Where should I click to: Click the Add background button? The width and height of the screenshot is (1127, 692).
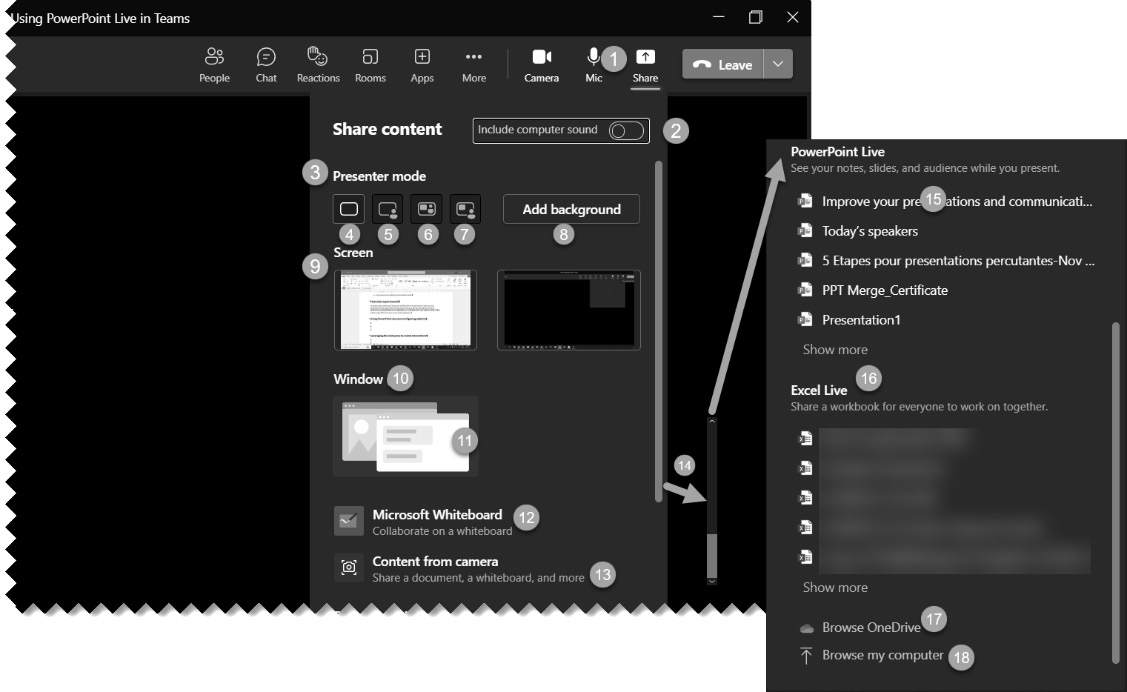coord(571,209)
